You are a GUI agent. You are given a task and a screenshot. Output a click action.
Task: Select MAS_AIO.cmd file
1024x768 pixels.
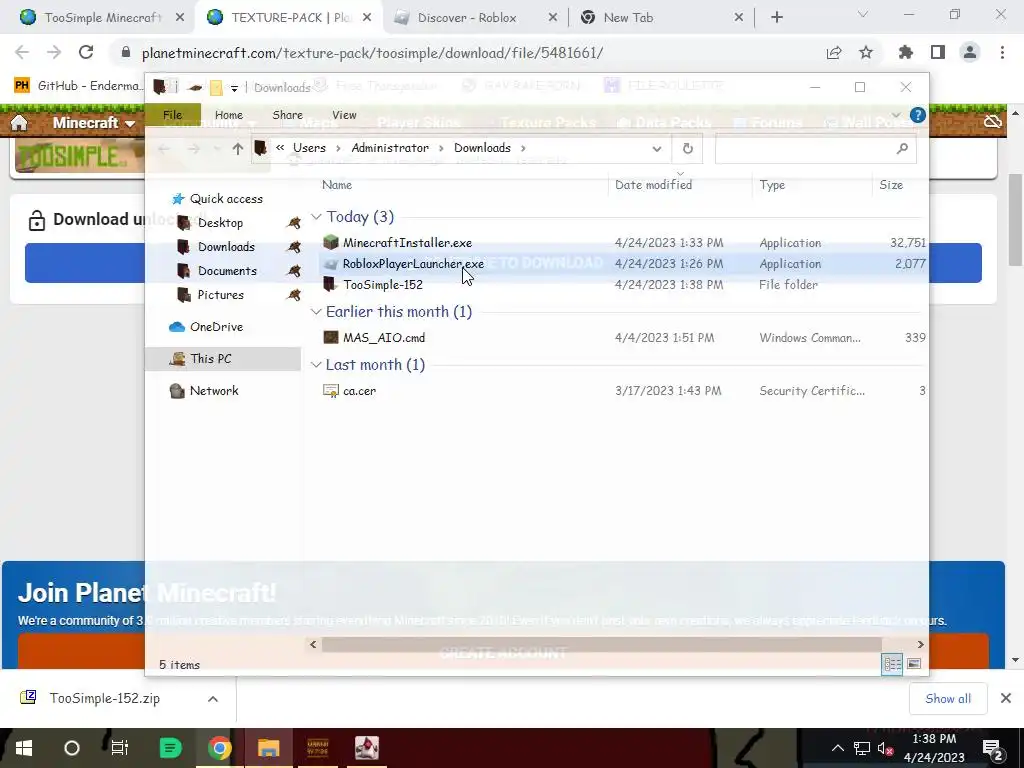point(384,338)
